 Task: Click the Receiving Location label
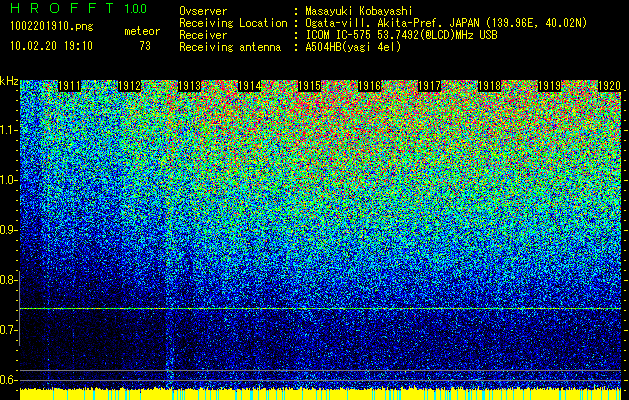(x=233, y=23)
